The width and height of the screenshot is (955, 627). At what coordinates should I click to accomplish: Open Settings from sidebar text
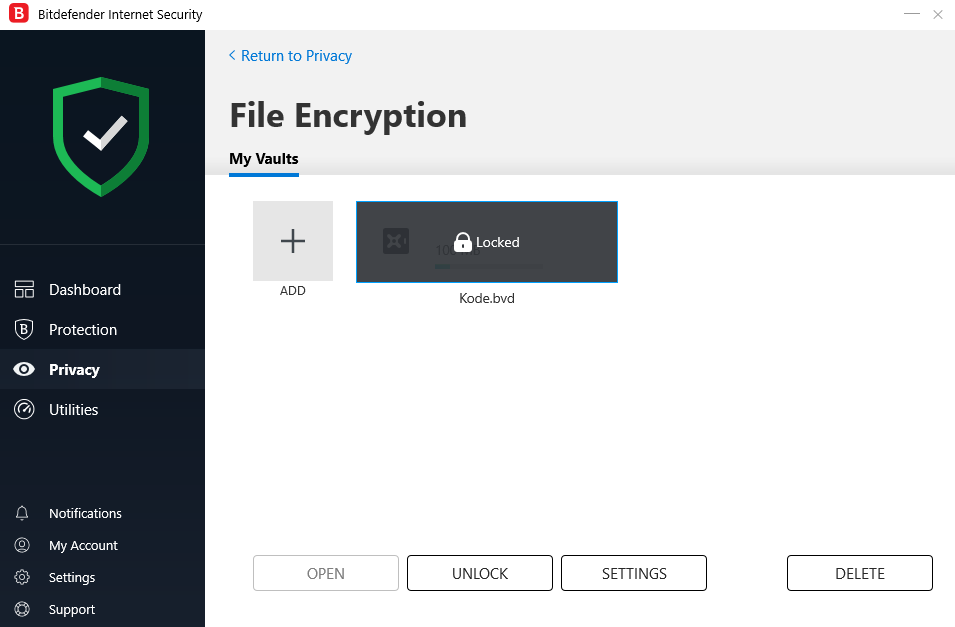coord(72,577)
